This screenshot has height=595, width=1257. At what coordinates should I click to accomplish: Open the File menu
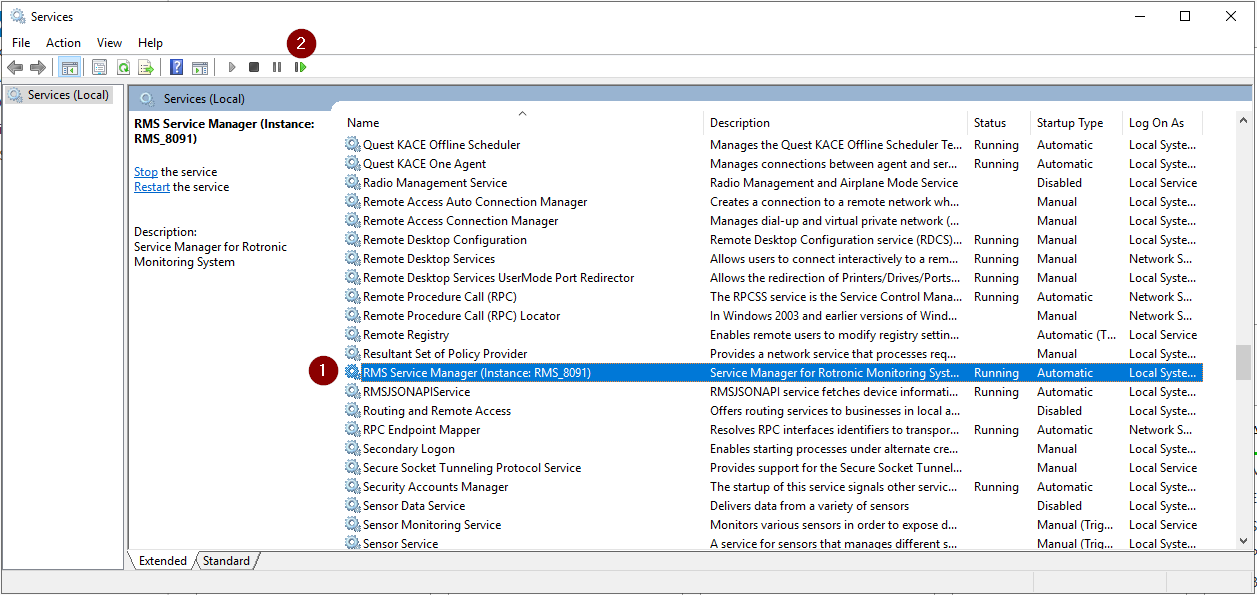point(21,43)
